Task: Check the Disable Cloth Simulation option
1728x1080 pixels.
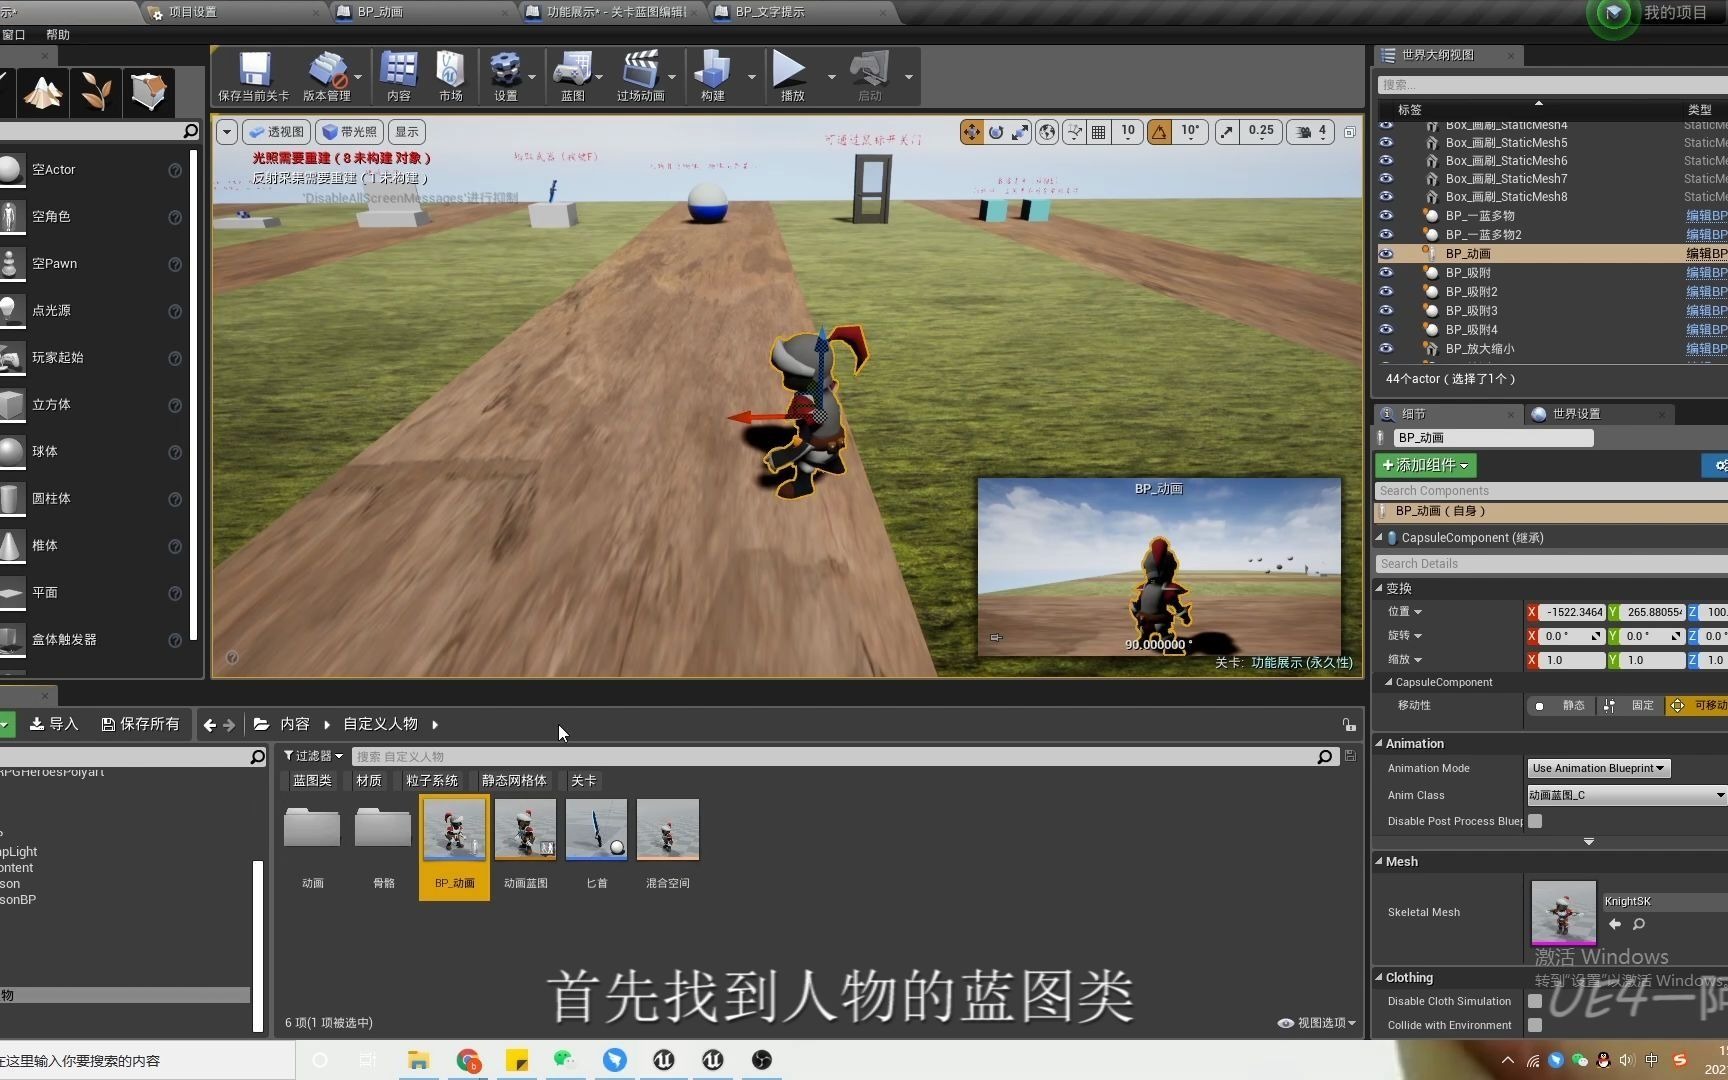Action: [x=1536, y=1000]
